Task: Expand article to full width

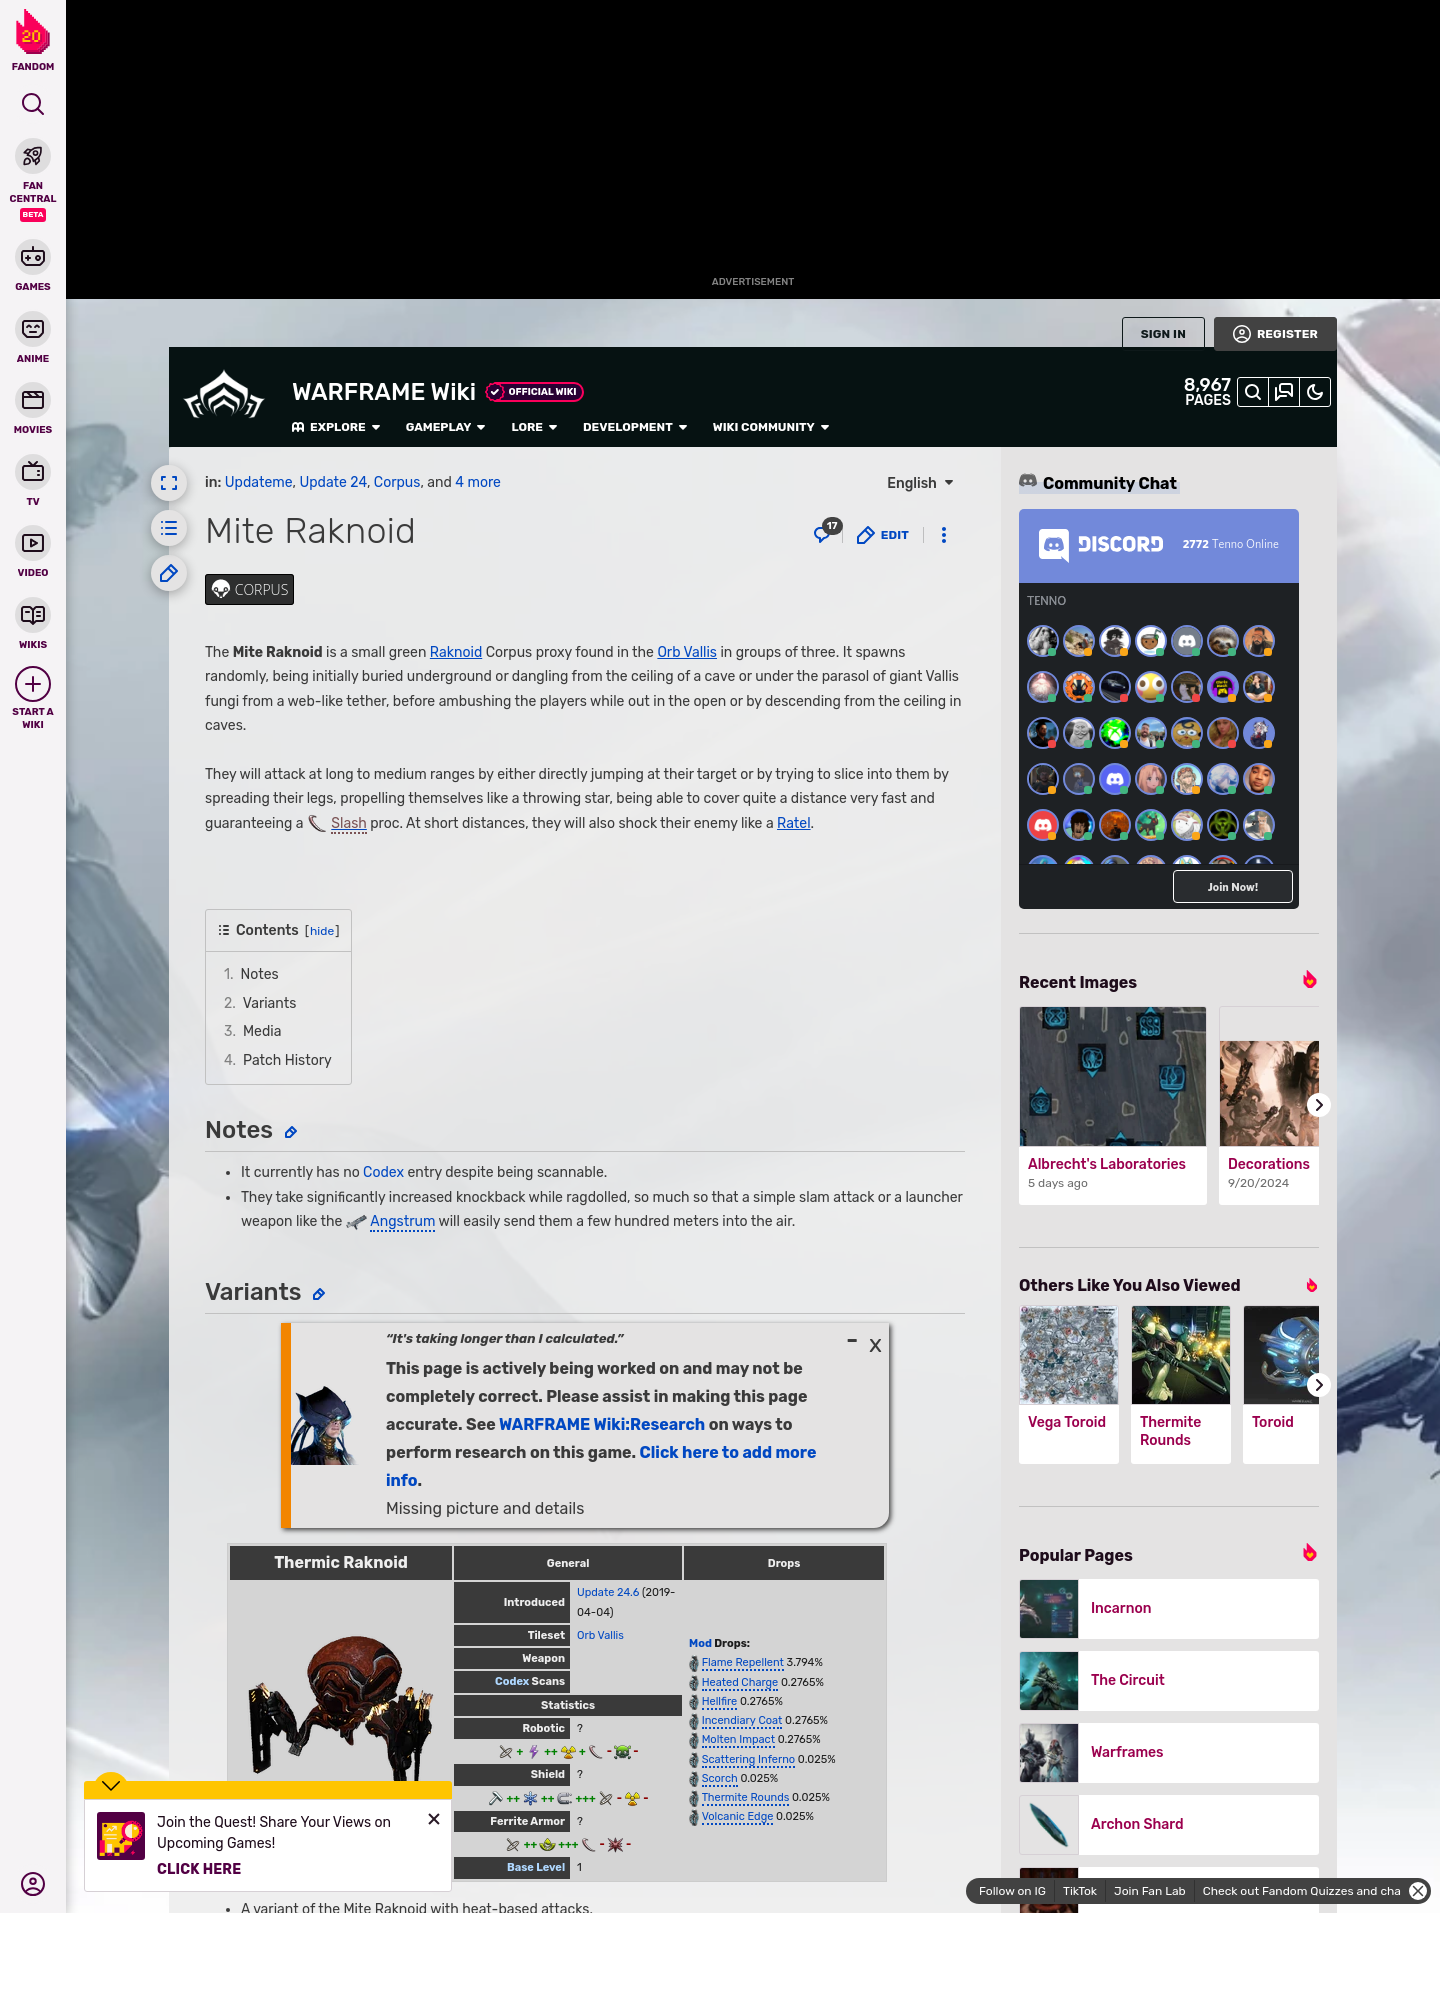Action: point(169,483)
